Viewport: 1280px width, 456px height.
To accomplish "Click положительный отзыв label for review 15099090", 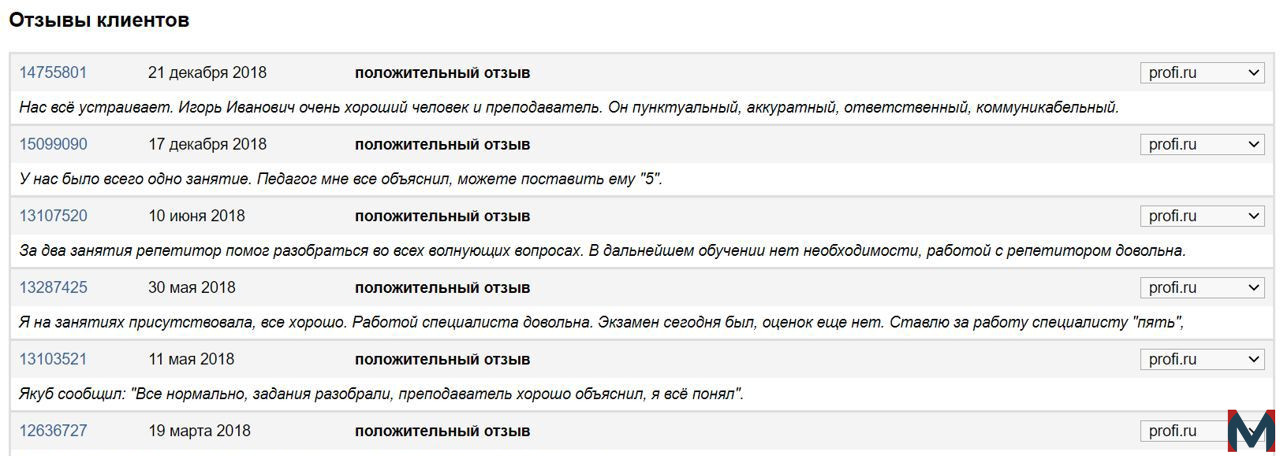I will (442, 145).
